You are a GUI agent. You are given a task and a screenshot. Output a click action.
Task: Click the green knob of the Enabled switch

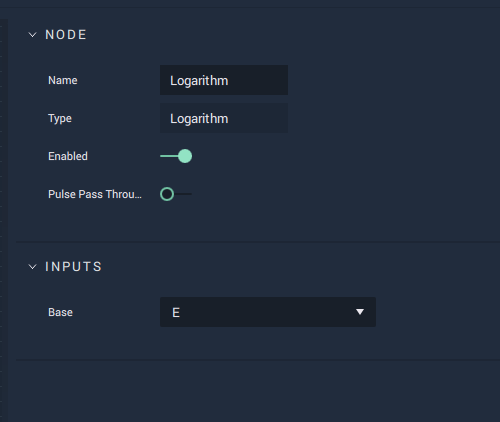pos(185,156)
